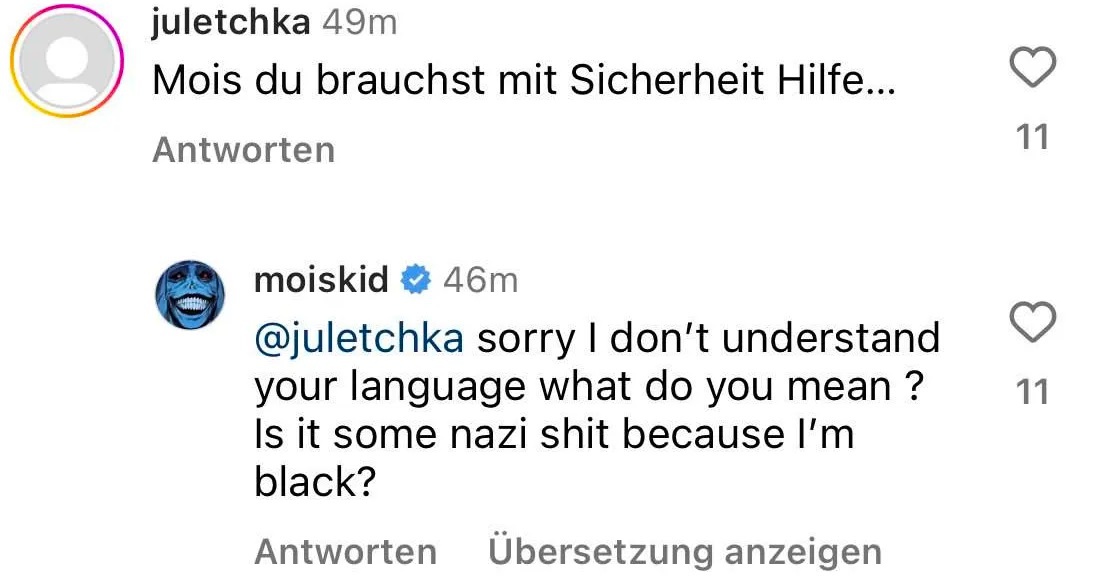The height and width of the screenshot is (585, 1113).
Task: Show translation via Übersetzung anzeigen
Action: 685,551
